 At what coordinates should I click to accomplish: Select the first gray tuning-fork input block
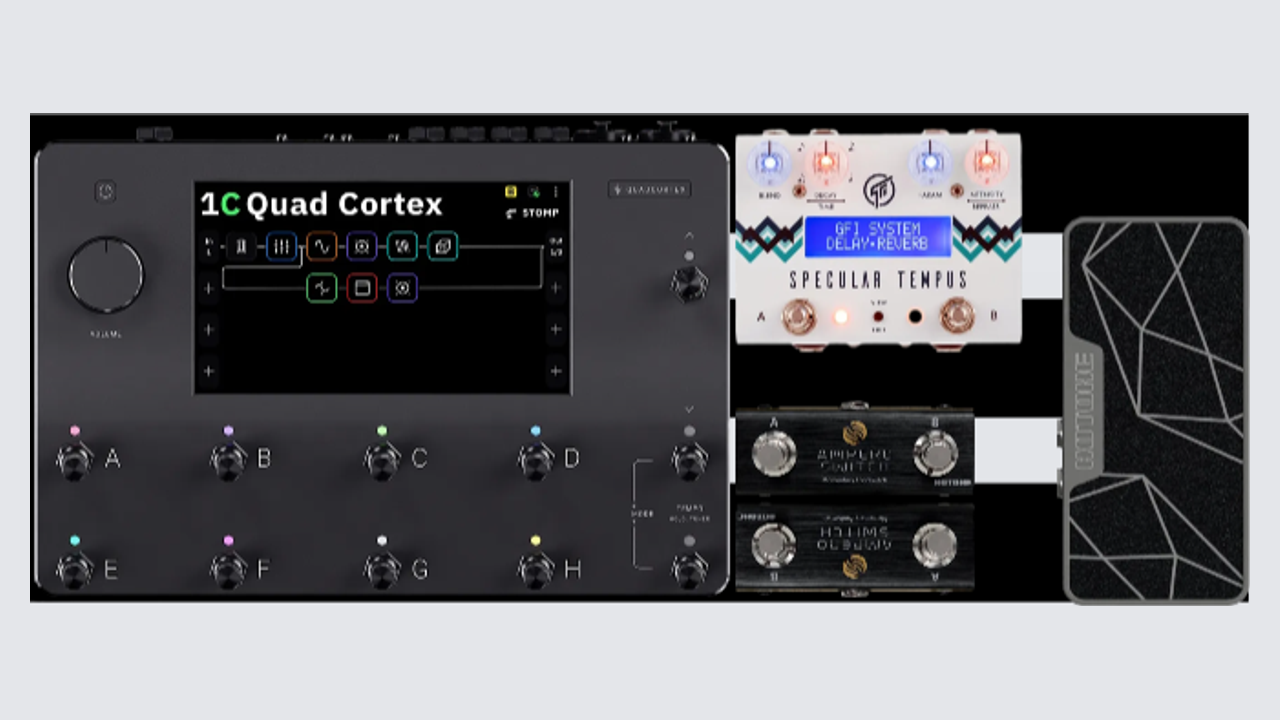[241, 246]
